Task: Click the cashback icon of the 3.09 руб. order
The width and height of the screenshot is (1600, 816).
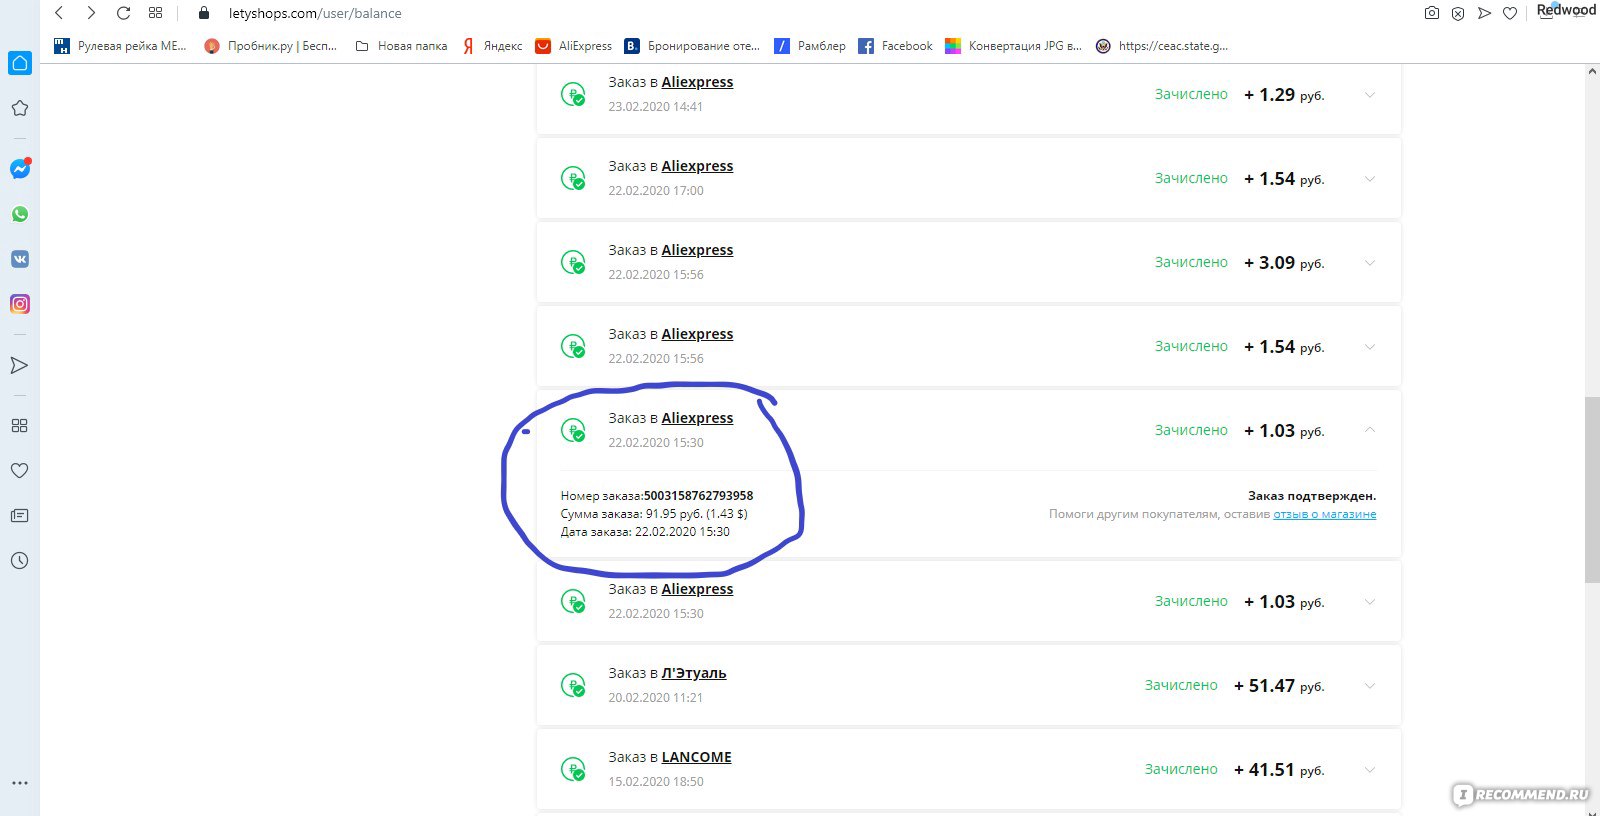Action: pyautogui.click(x=573, y=263)
